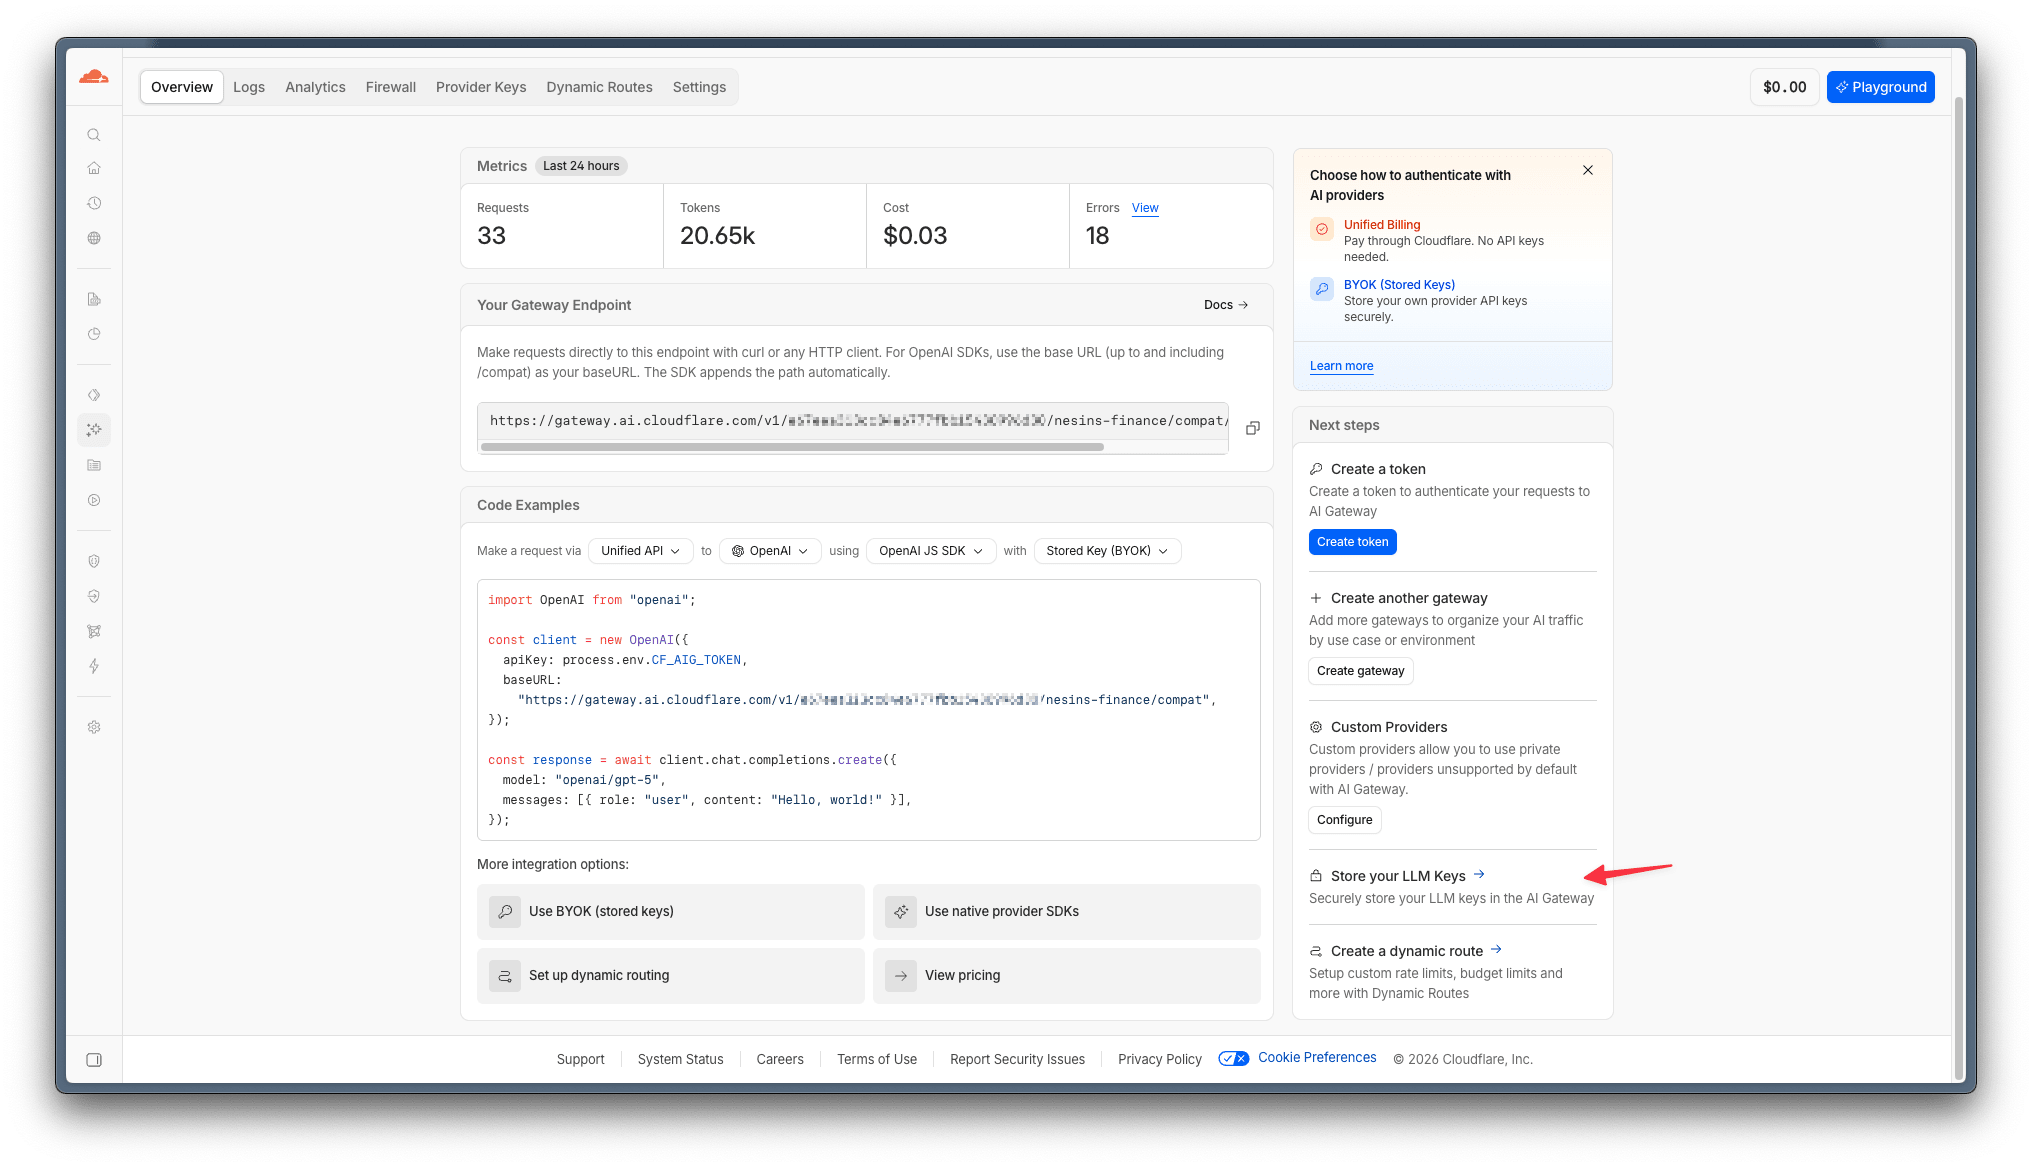Click the shield with arrow icon in sidebar

[94, 596]
